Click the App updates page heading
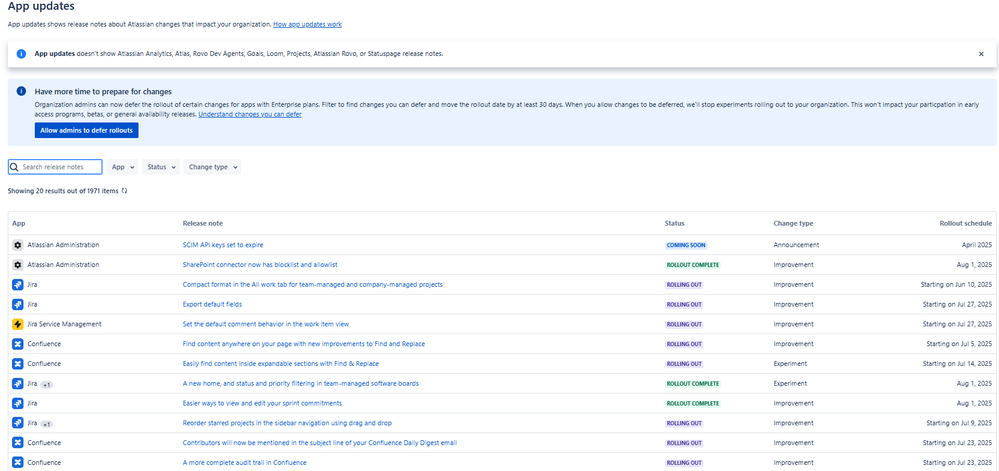Screen dimensions: 999x471 40,7
